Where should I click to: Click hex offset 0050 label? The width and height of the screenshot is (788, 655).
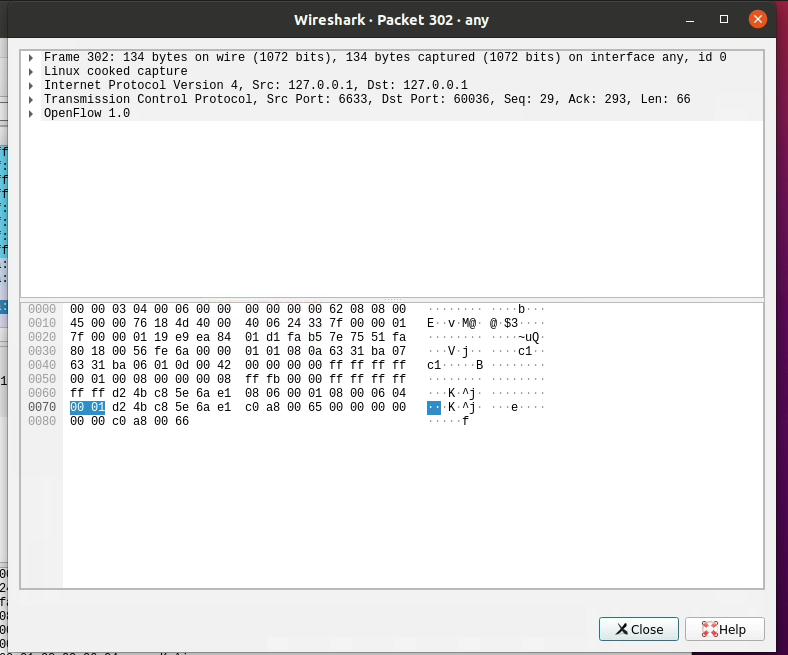click(42, 380)
